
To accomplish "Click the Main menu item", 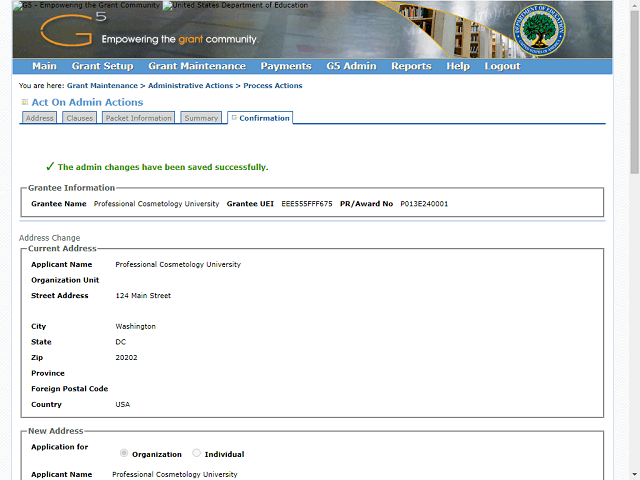I will (x=44, y=66).
